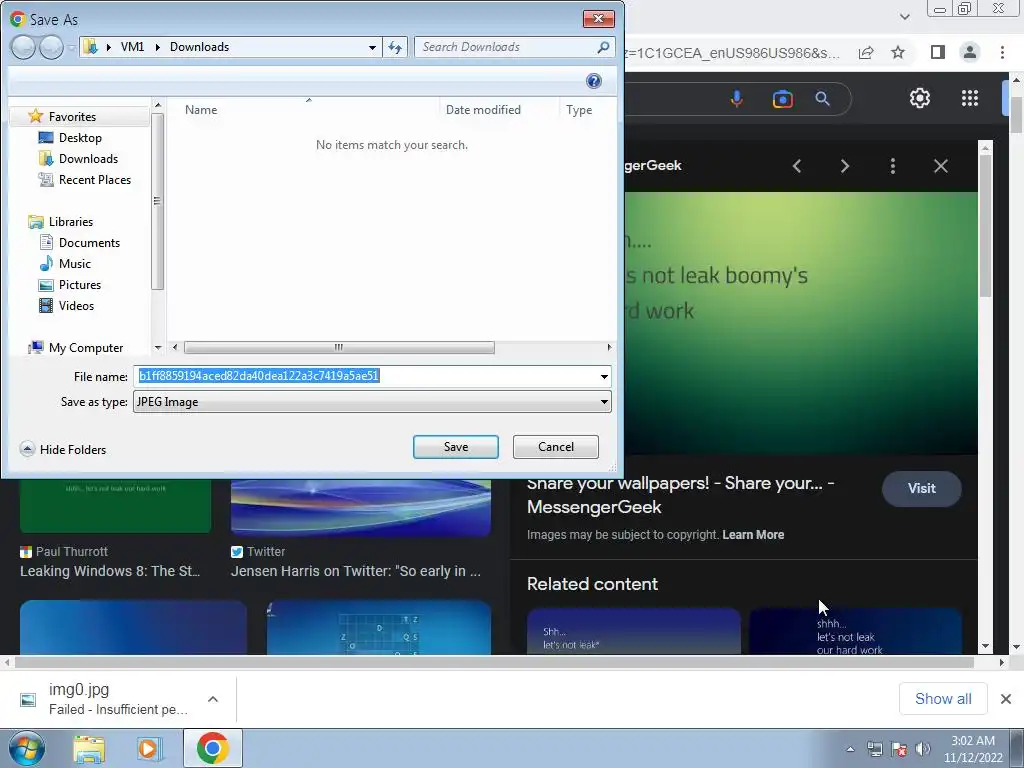The width and height of the screenshot is (1024, 768).
Task: Expand the File name history dropdown arrow
Action: (604, 376)
